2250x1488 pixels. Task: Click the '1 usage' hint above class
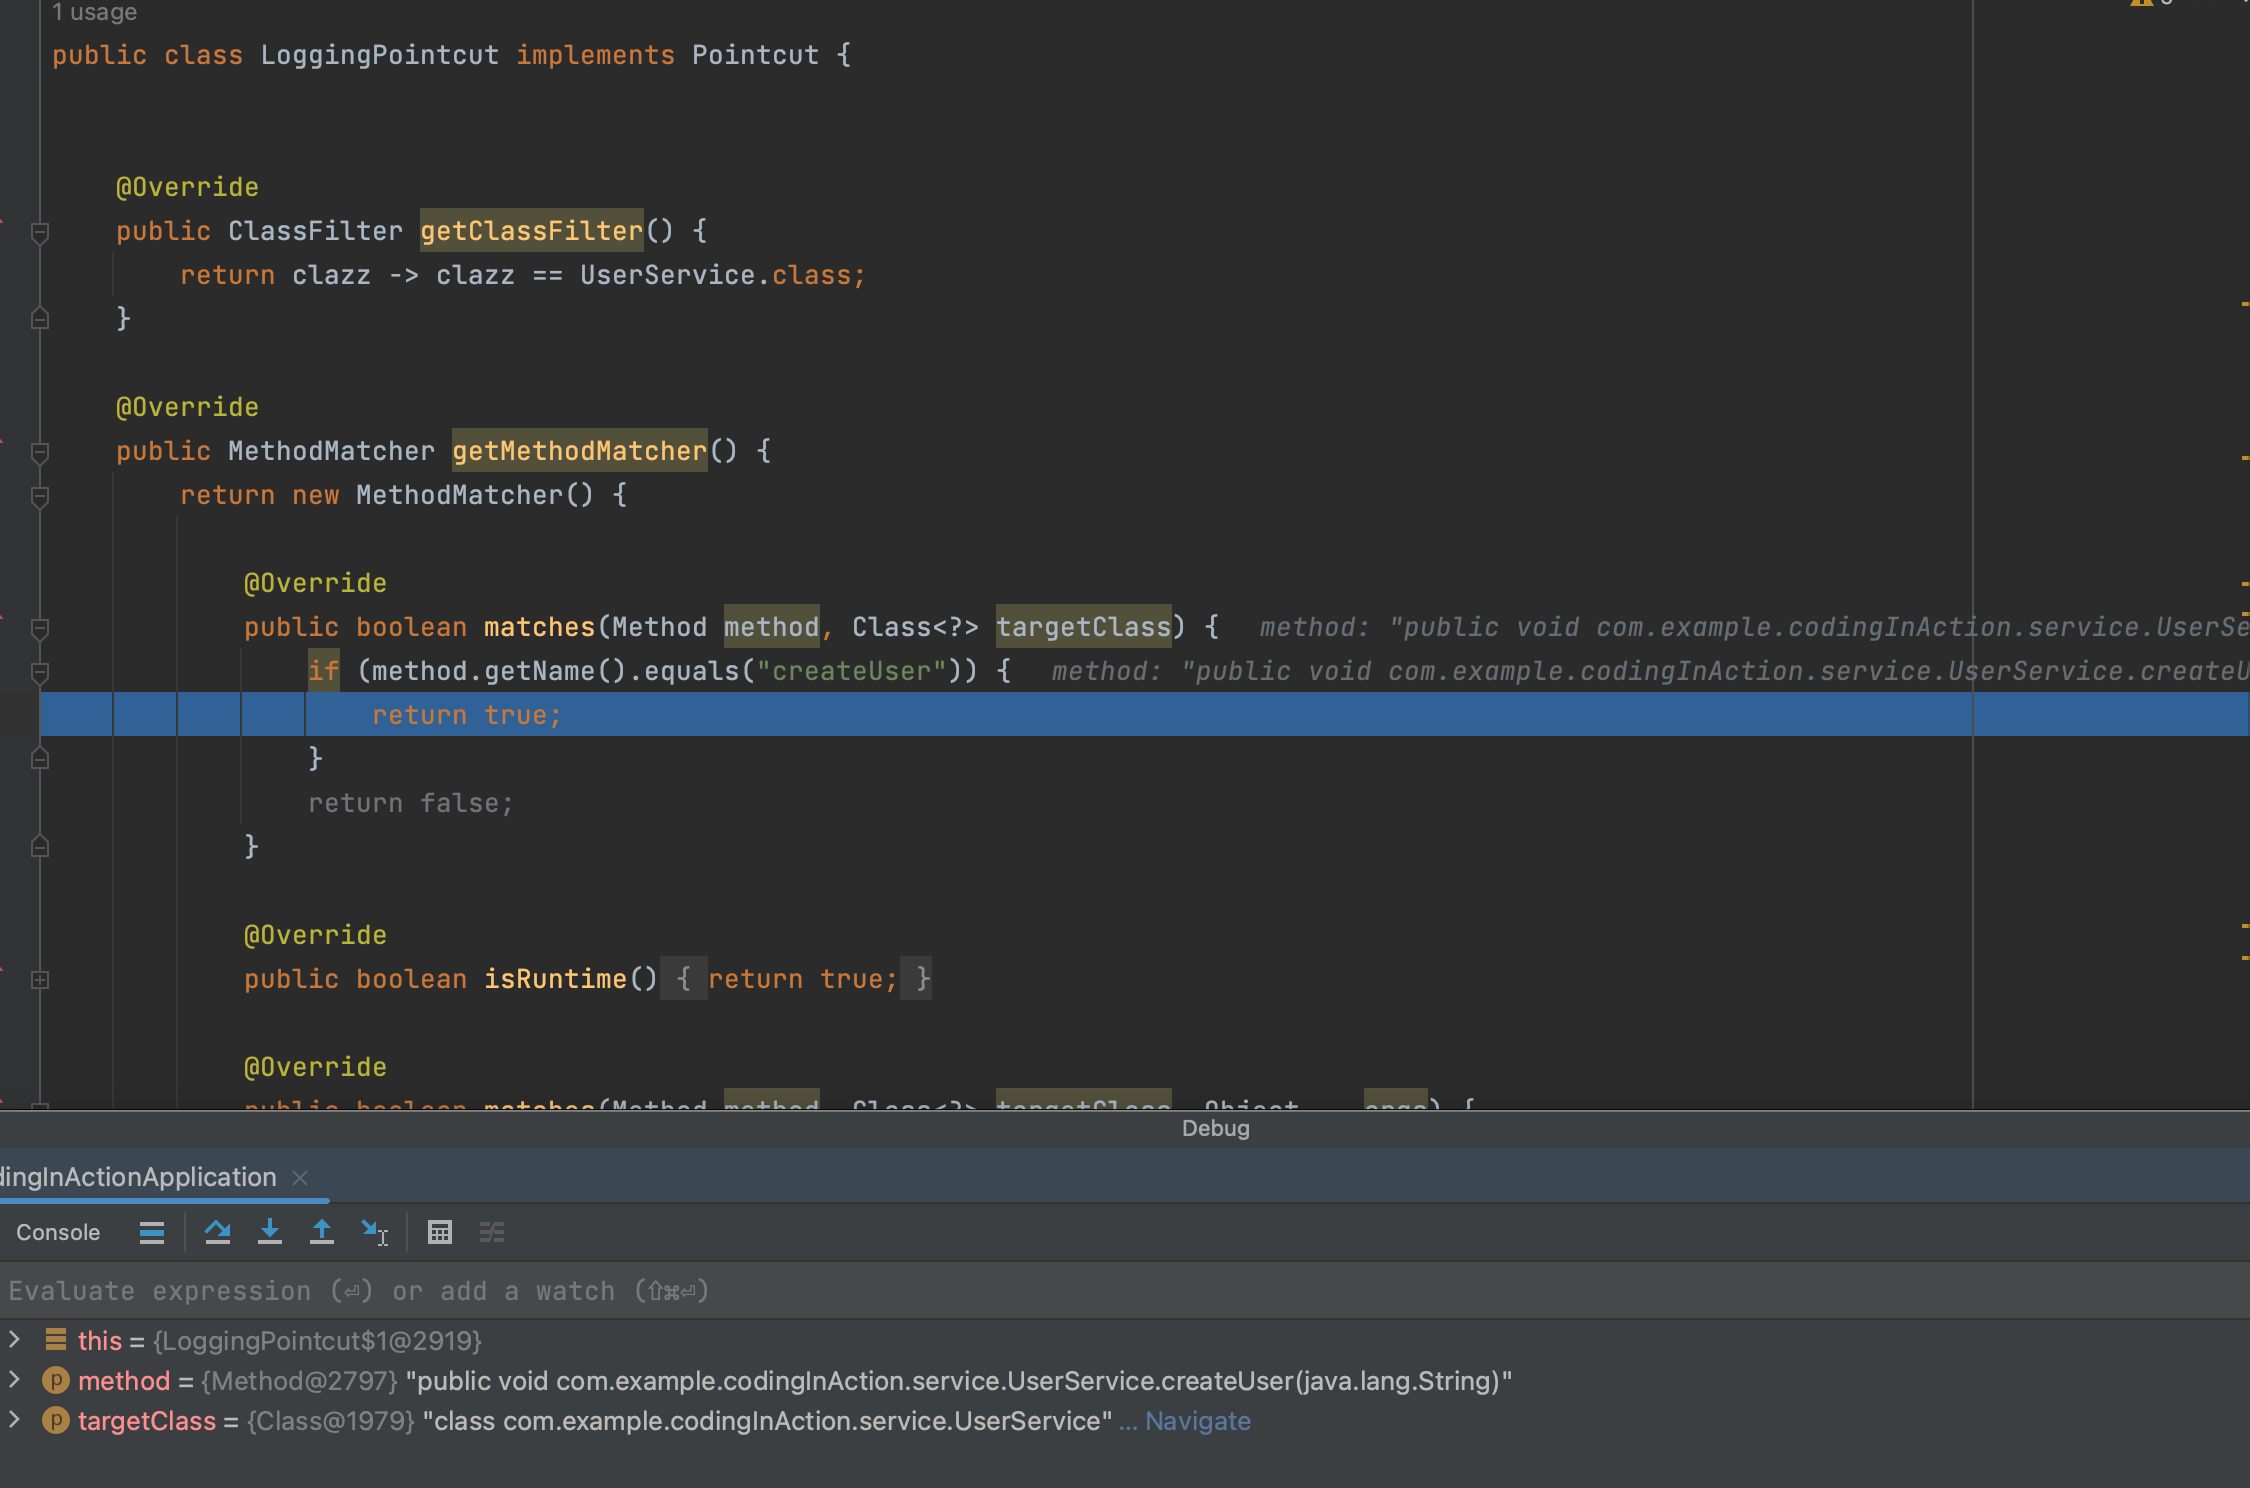pos(94,12)
